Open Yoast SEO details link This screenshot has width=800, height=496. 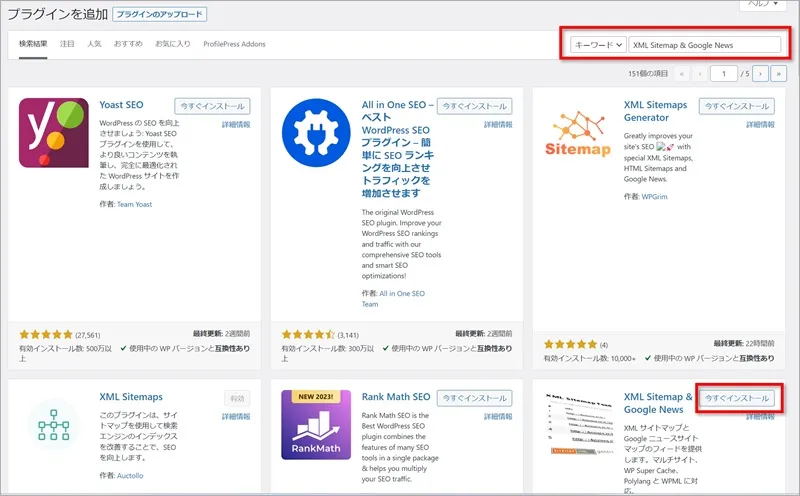pyautogui.click(x=236, y=125)
